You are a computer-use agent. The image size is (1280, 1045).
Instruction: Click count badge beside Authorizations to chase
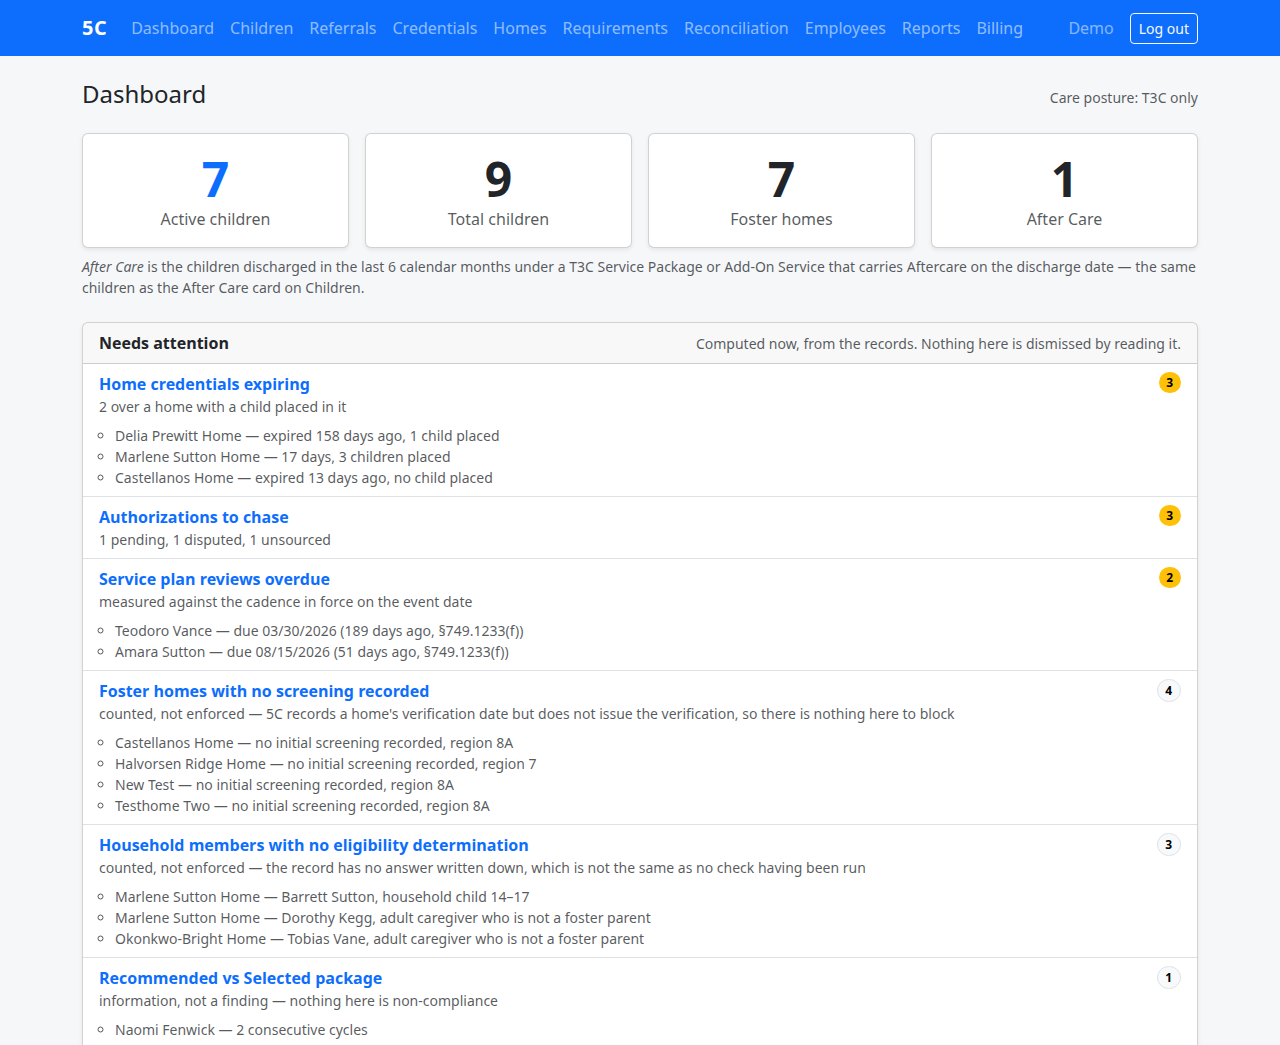(1169, 516)
